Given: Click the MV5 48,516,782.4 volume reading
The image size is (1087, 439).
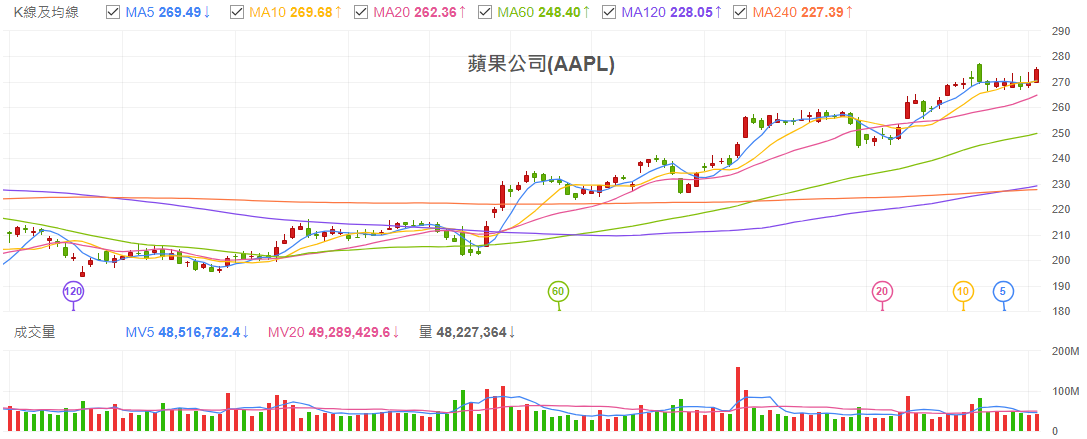Looking at the screenshot, I should coord(187,332).
